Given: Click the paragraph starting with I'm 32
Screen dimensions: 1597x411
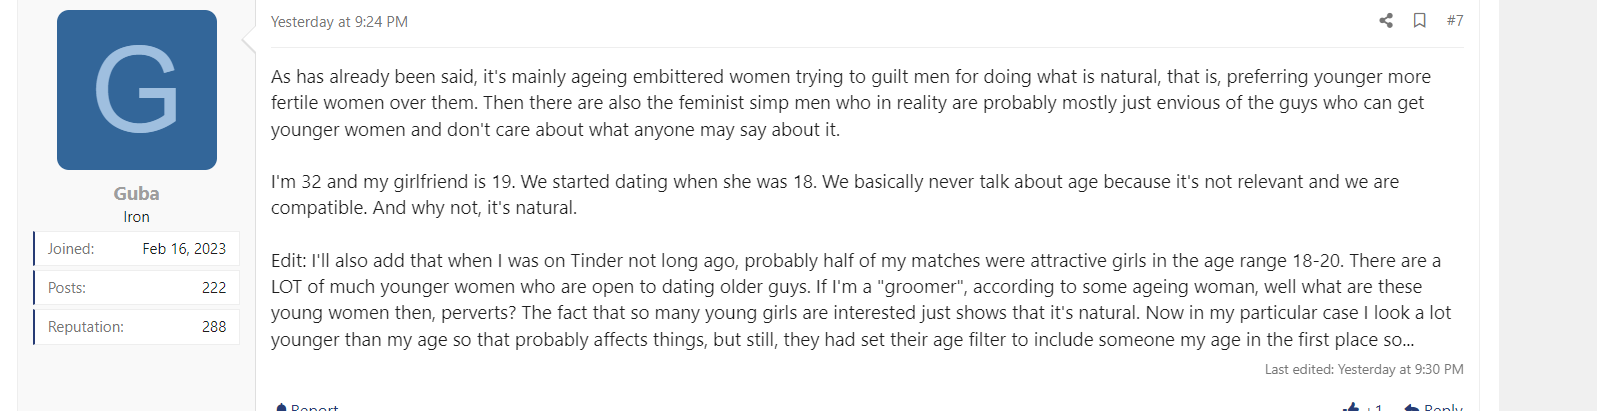Looking at the screenshot, I should [835, 194].
